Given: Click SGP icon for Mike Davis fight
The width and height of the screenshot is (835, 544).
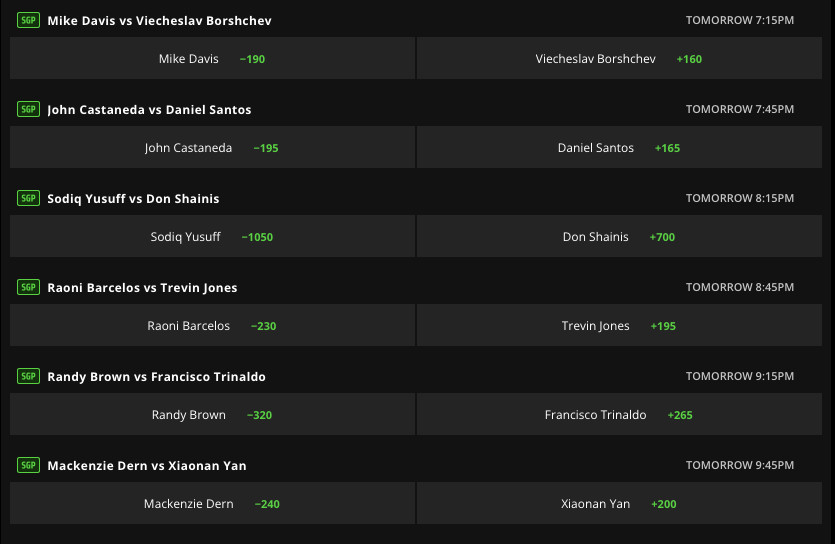Looking at the screenshot, I should click(28, 20).
